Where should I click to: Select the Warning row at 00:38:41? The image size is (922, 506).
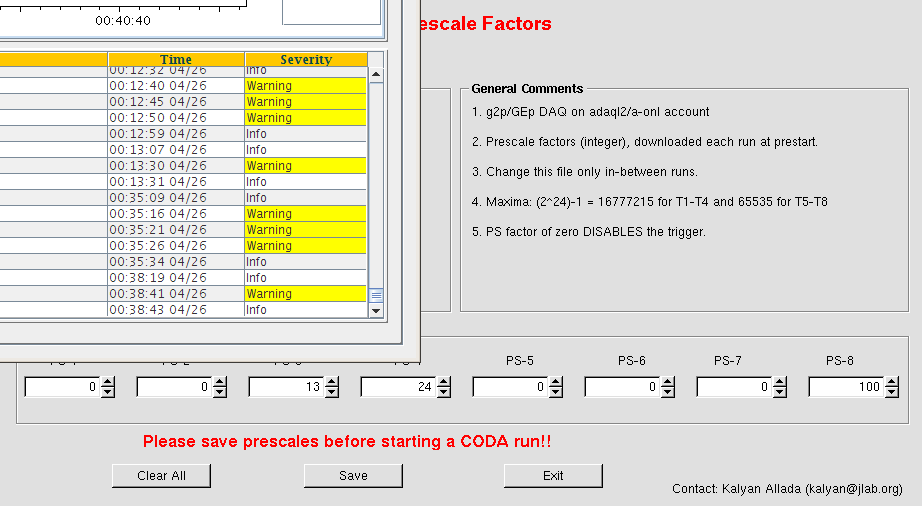[183, 294]
